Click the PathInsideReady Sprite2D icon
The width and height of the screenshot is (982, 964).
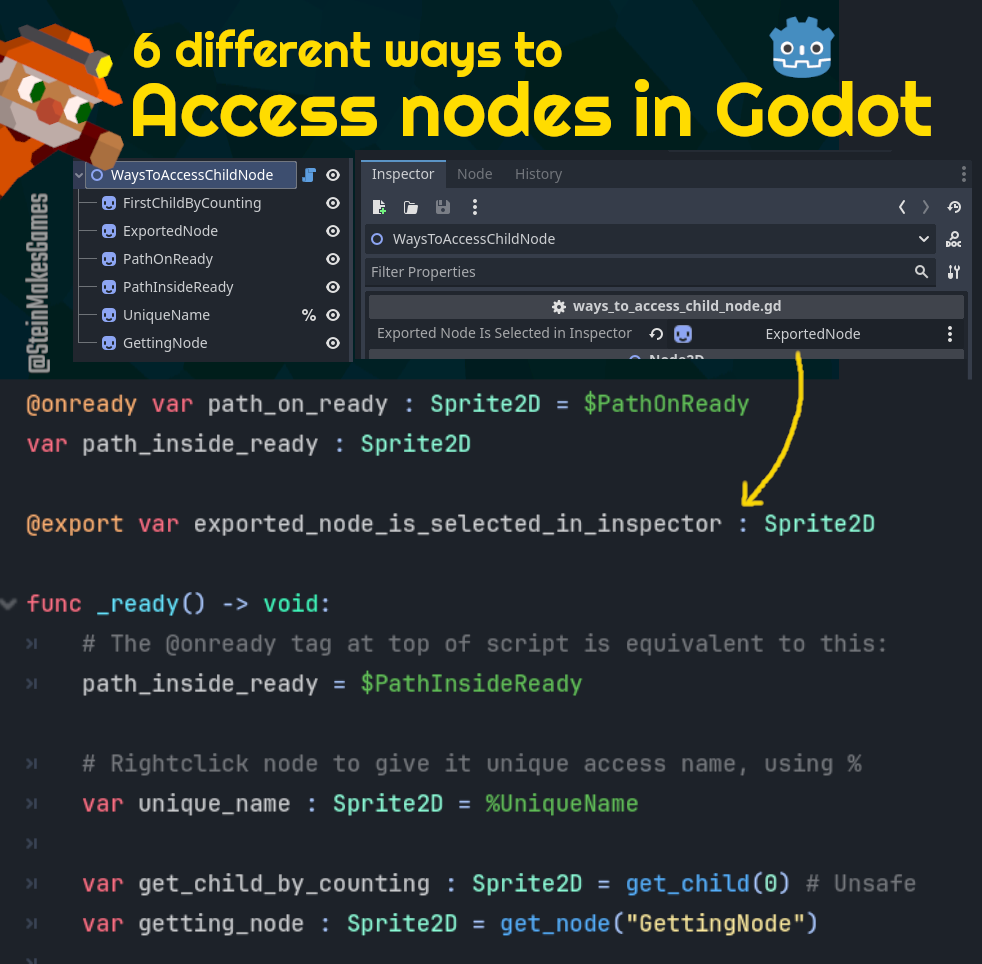point(109,287)
